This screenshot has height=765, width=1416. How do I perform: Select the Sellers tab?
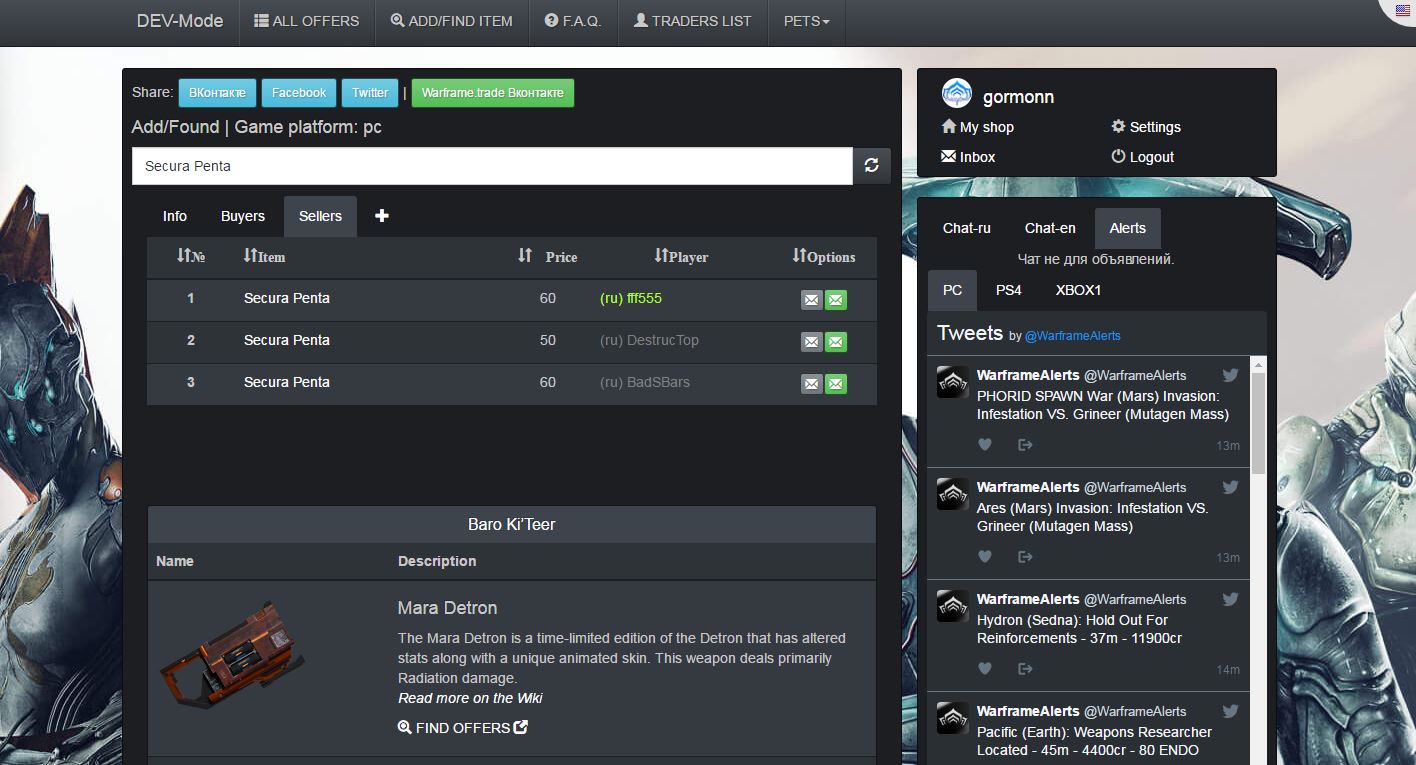click(x=320, y=216)
